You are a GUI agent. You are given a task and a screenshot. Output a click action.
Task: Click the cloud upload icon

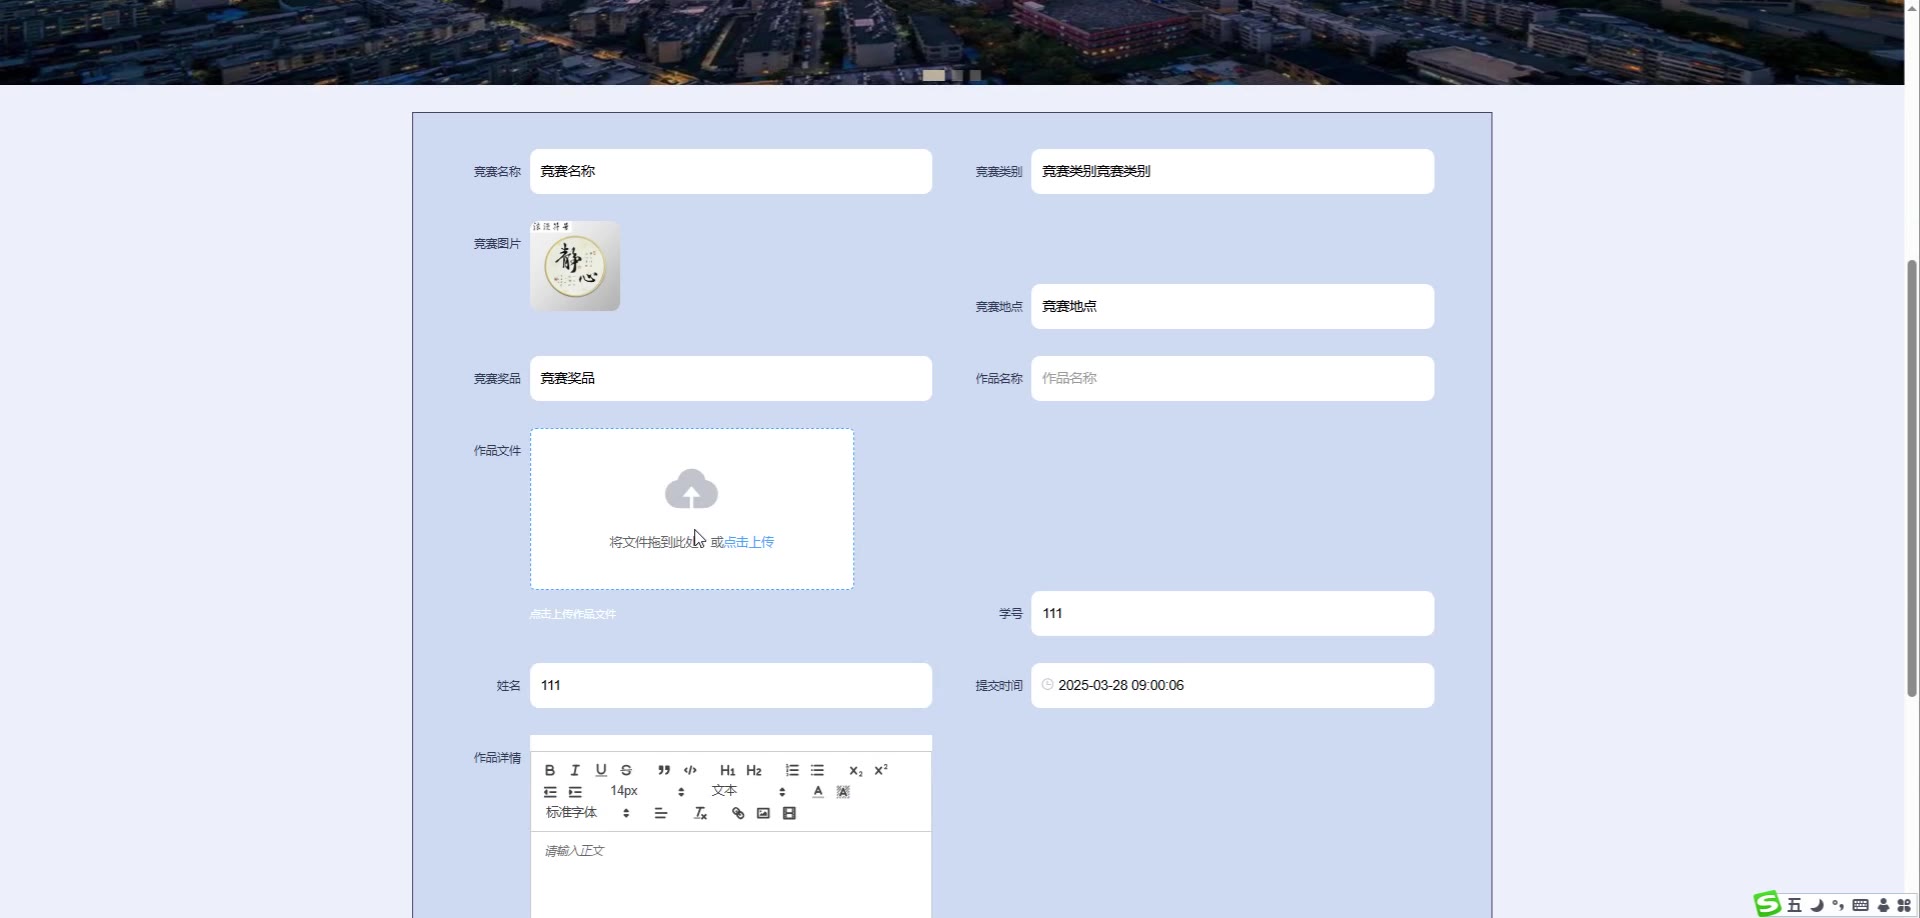pos(691,489)
